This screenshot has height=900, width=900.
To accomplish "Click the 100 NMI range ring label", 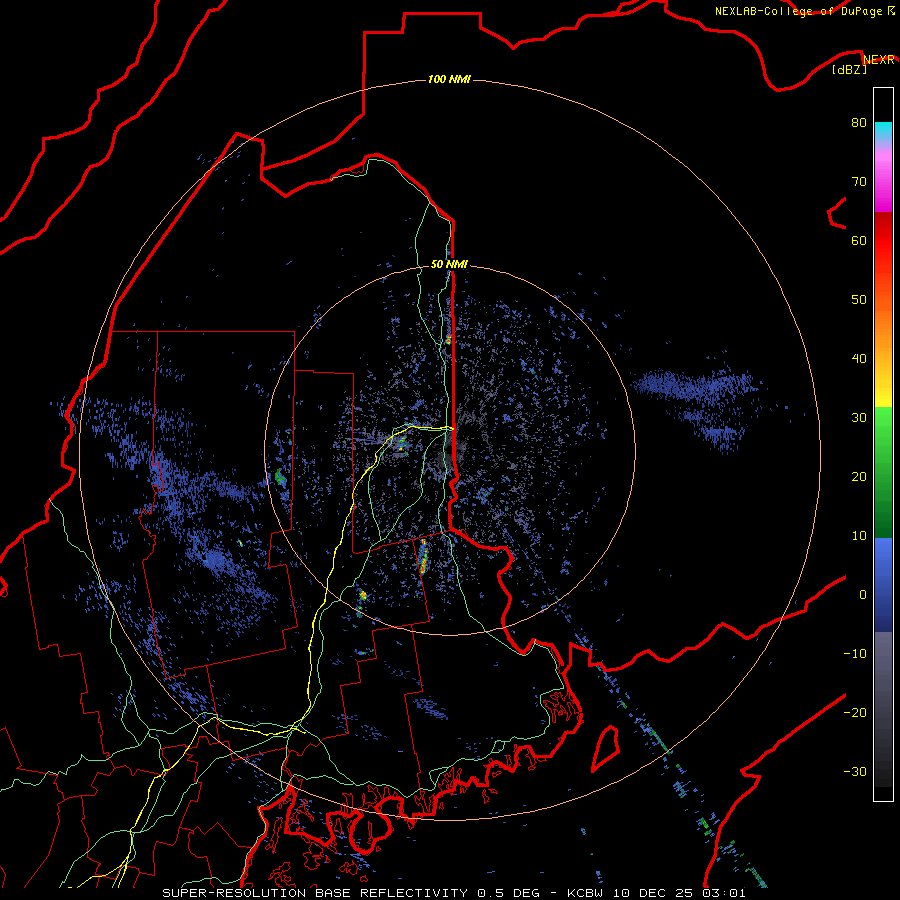I will 449,79.
